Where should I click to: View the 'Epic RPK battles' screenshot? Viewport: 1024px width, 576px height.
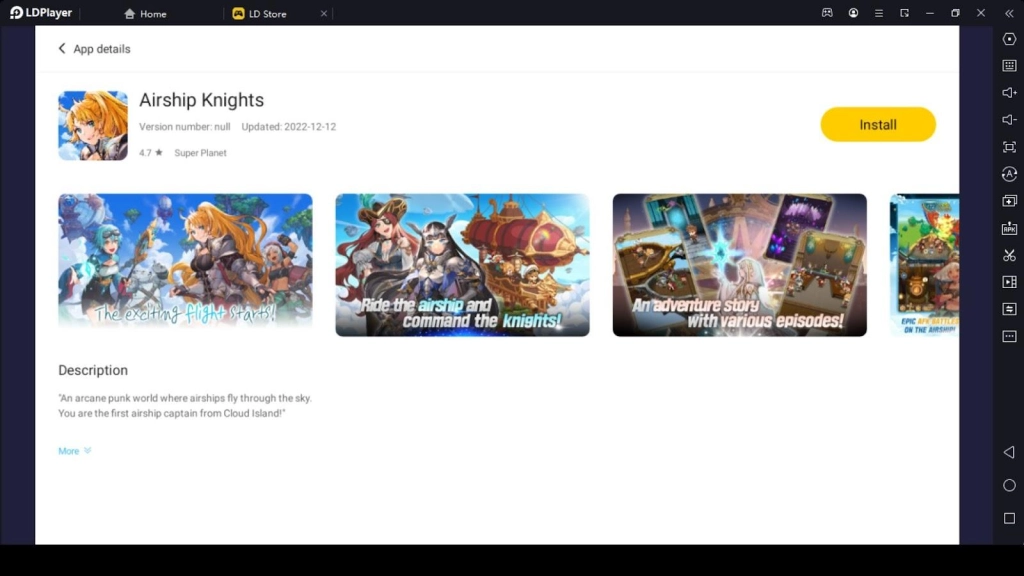[925, 264]
